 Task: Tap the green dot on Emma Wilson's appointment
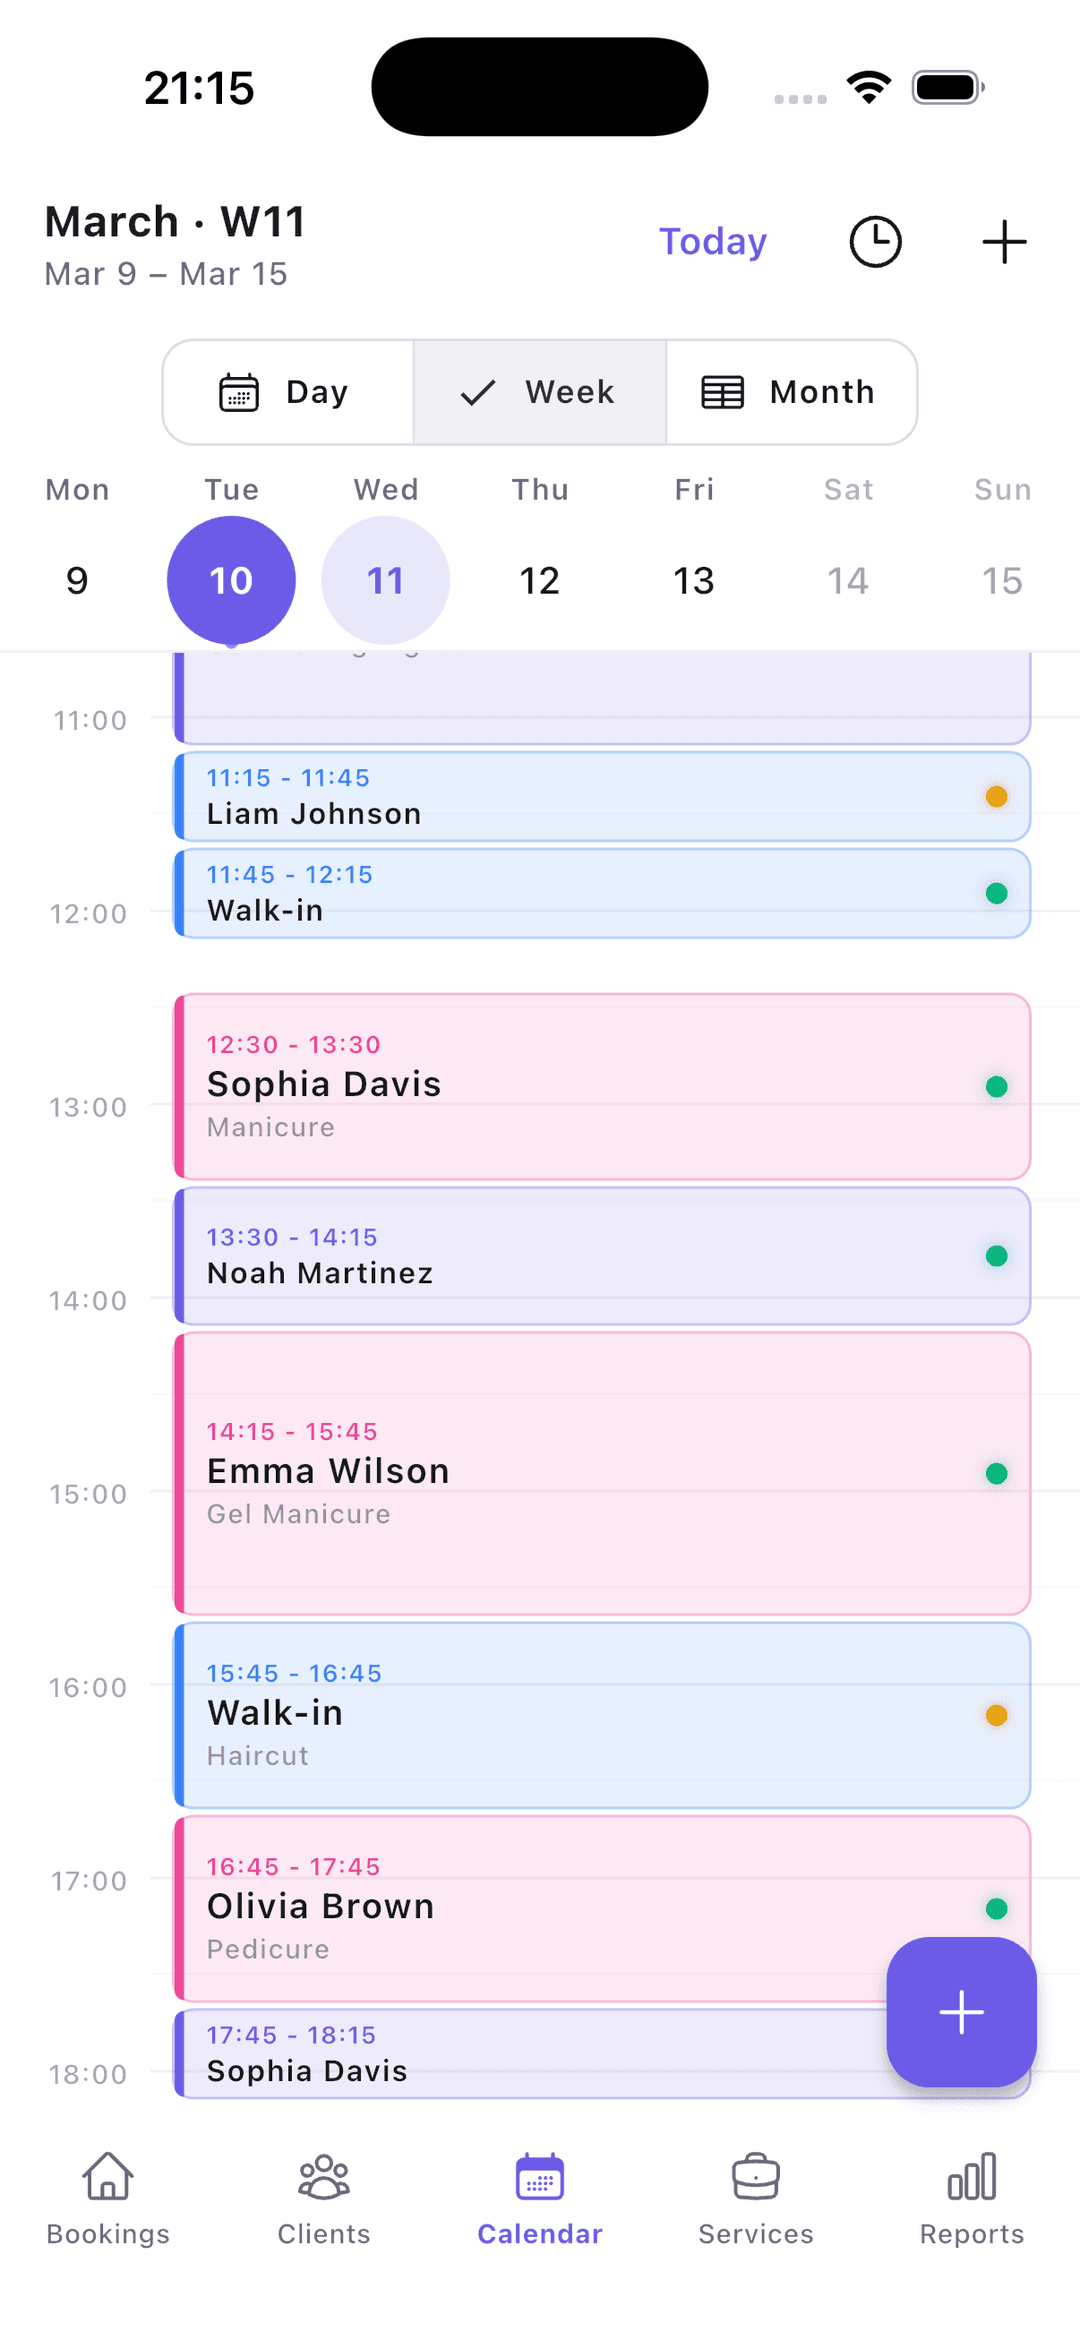(996, 1471)
